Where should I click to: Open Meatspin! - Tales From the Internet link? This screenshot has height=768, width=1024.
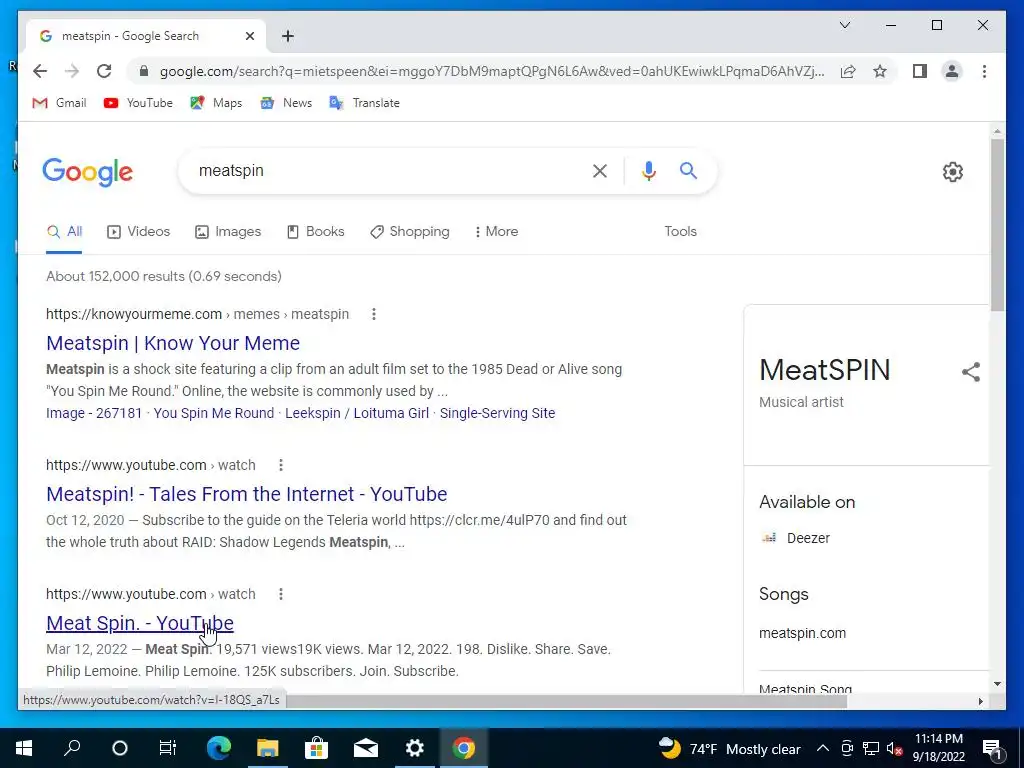247,494
